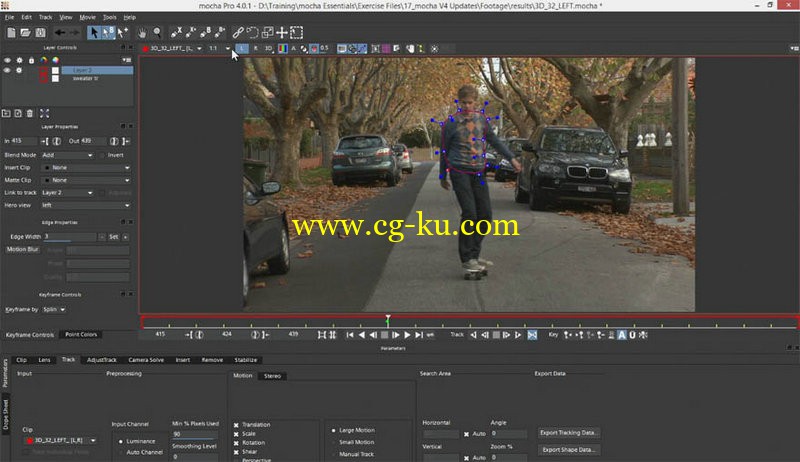Open the Keyframe by Spline dropdown
800x462 pixels.
point(54,310)
